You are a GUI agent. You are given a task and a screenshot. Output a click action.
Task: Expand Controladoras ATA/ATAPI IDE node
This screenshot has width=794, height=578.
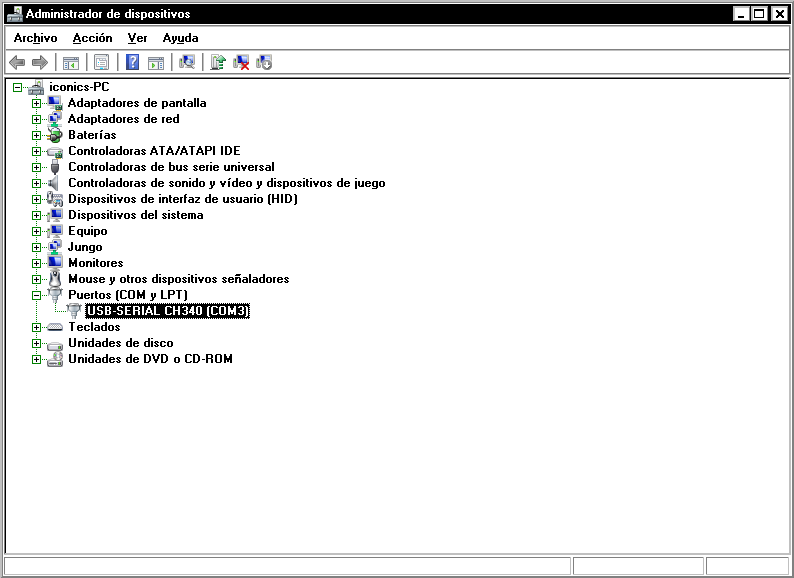(36, 151)
